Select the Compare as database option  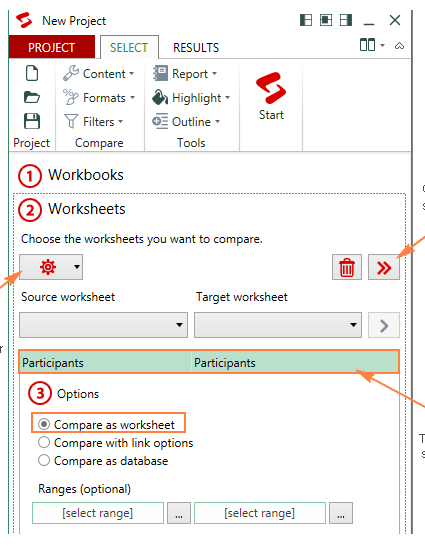click(x=44, y=460)
